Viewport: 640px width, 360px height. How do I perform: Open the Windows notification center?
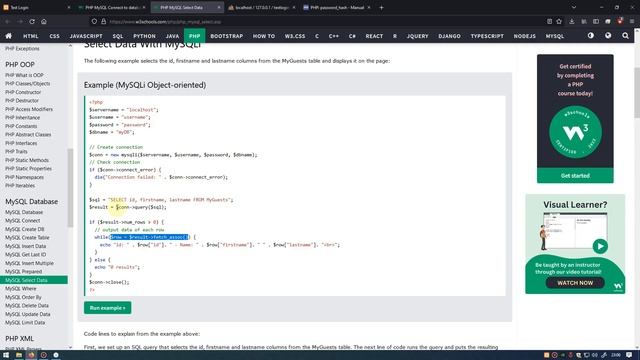(x=629, y=355)
